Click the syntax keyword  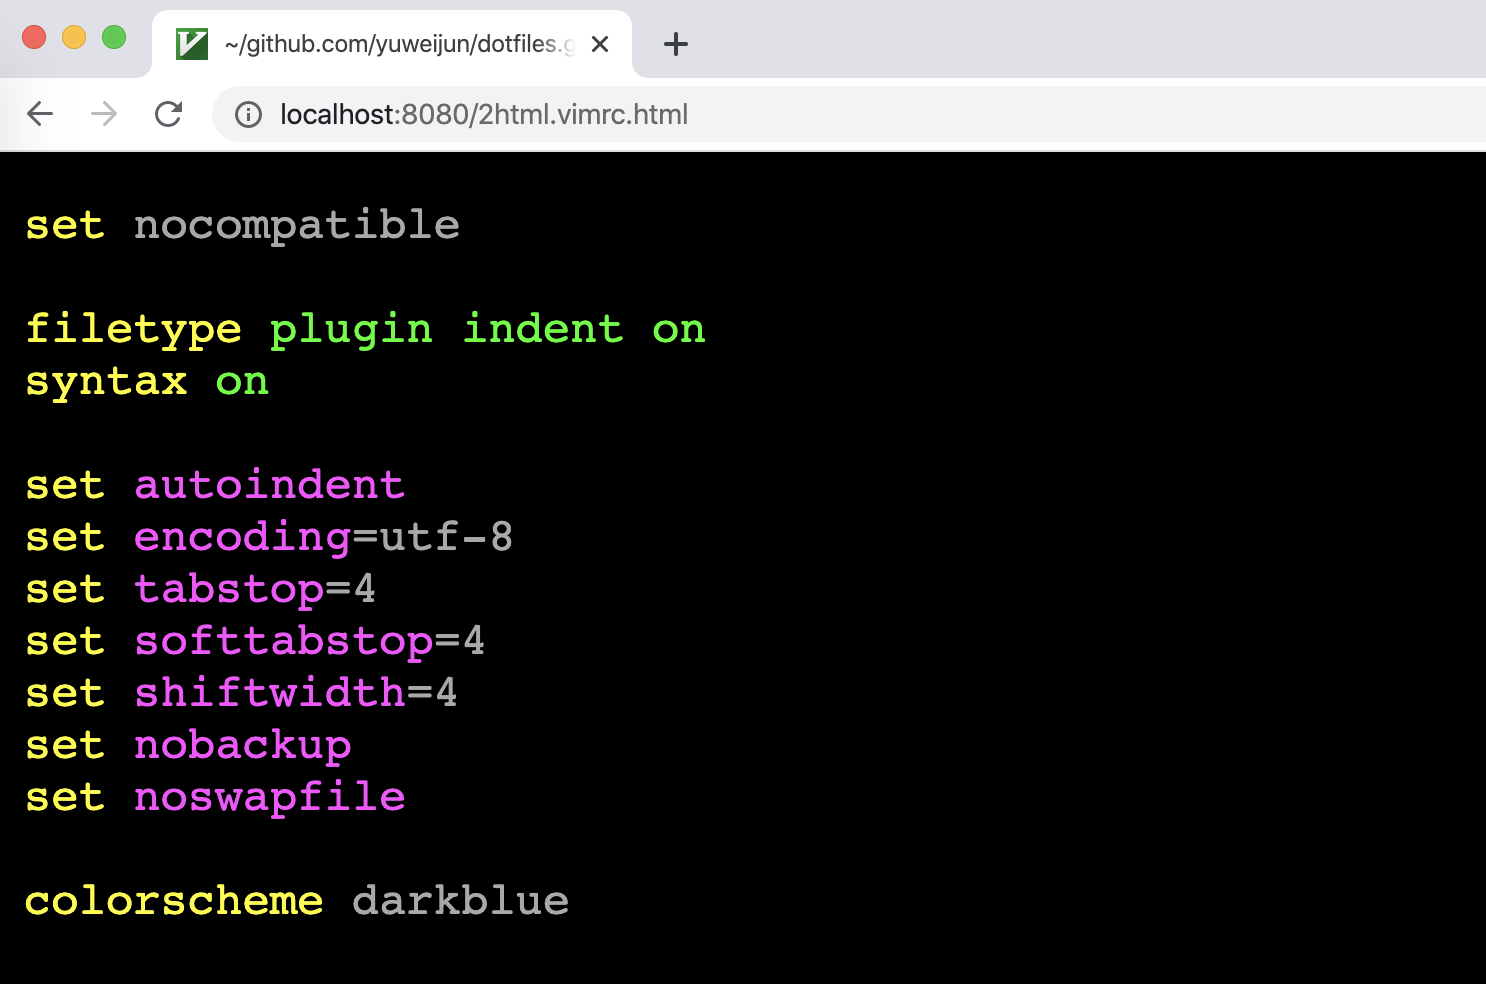click(x=106, y=382)
